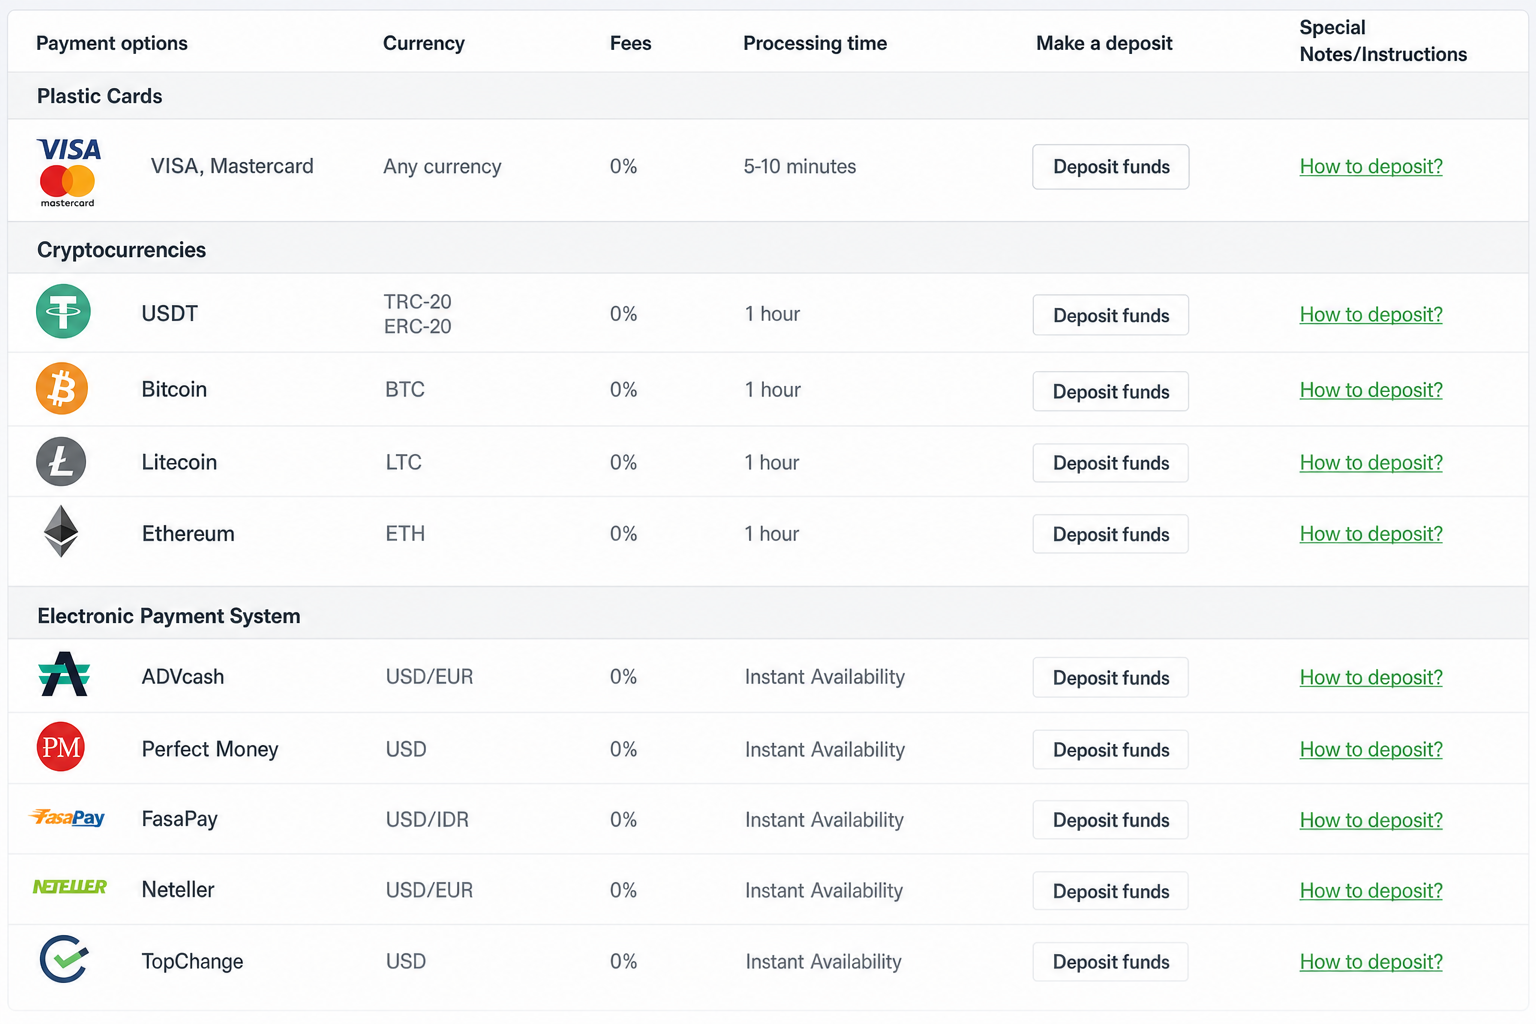
Task: Click the Fees column header
Action: pos(631,43)
